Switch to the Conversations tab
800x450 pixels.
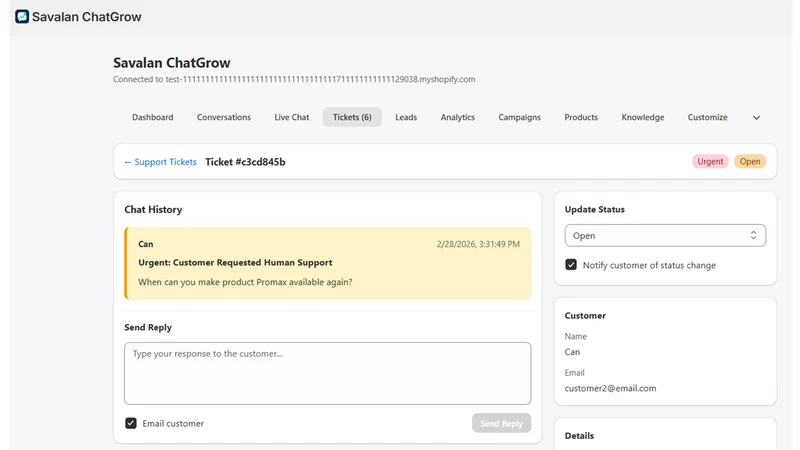pyautogui.click(x=223, y=117)
